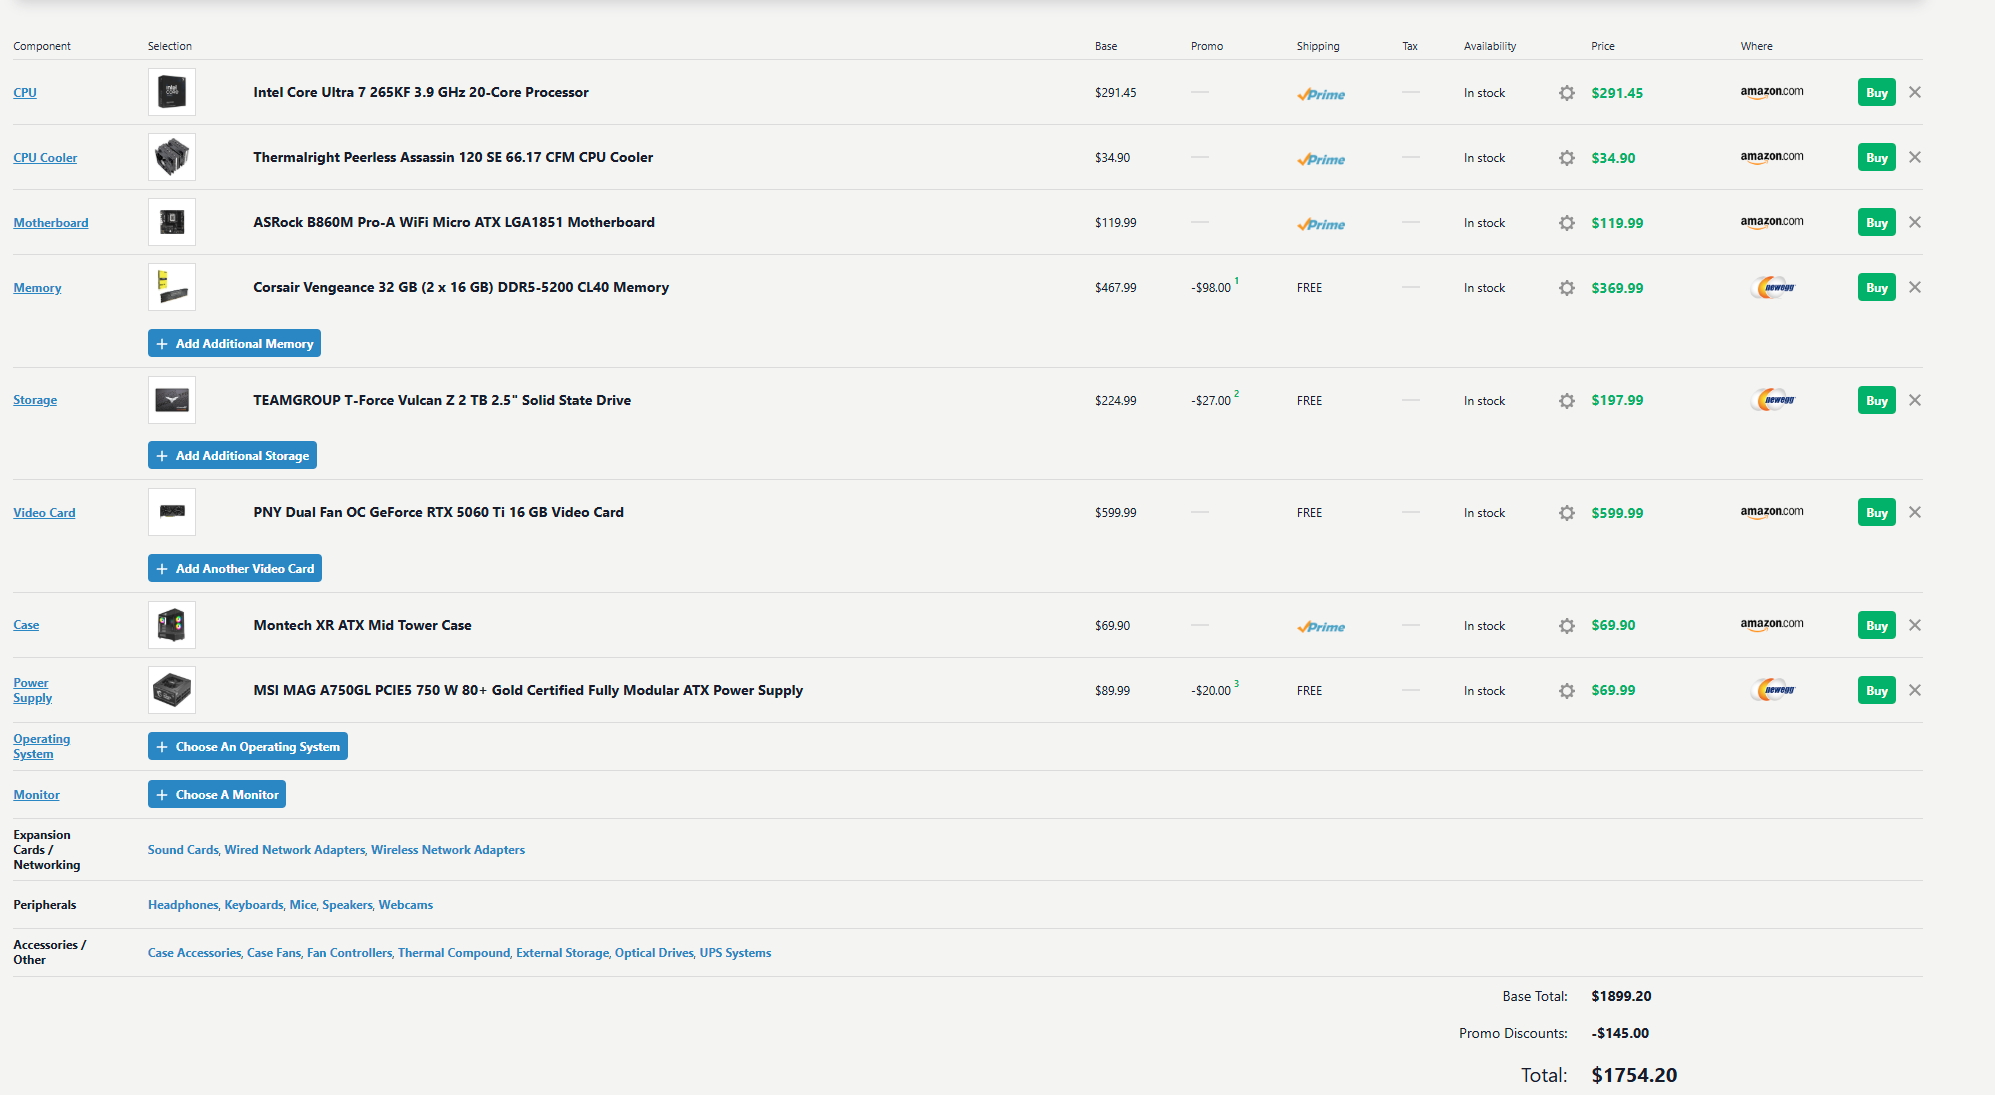The image size is (1995, 1095).
Task: Browse UPS Systems accessories
Action: [735, 953]
